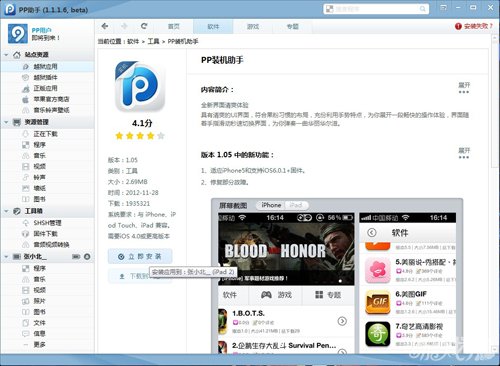Click the 信息 icon under 张小北_ device
The height and width of the screenshot is (366, 500).
pos(26,333)
